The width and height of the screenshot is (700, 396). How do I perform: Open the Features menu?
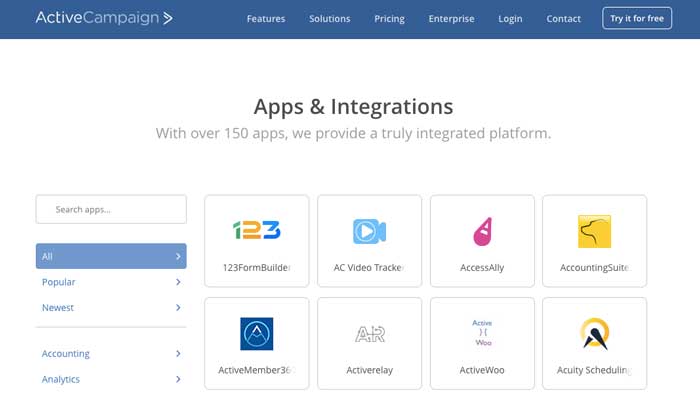pos(266,19)
